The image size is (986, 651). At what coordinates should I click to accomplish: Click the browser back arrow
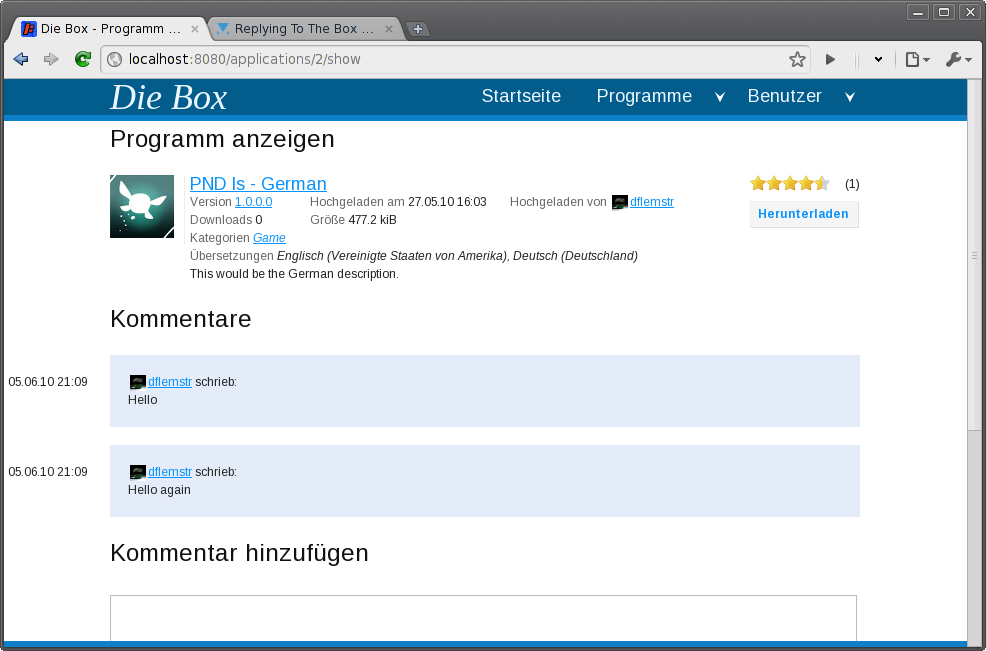(20, 60)
